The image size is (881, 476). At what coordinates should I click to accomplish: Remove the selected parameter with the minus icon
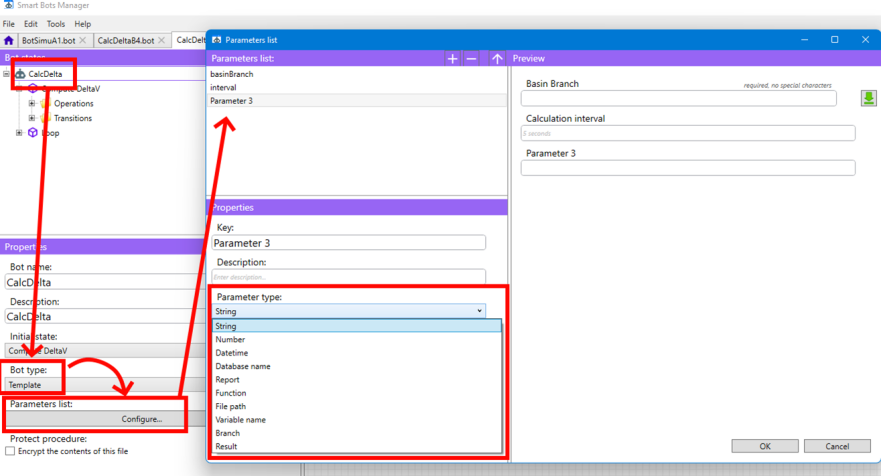point(472,59)
